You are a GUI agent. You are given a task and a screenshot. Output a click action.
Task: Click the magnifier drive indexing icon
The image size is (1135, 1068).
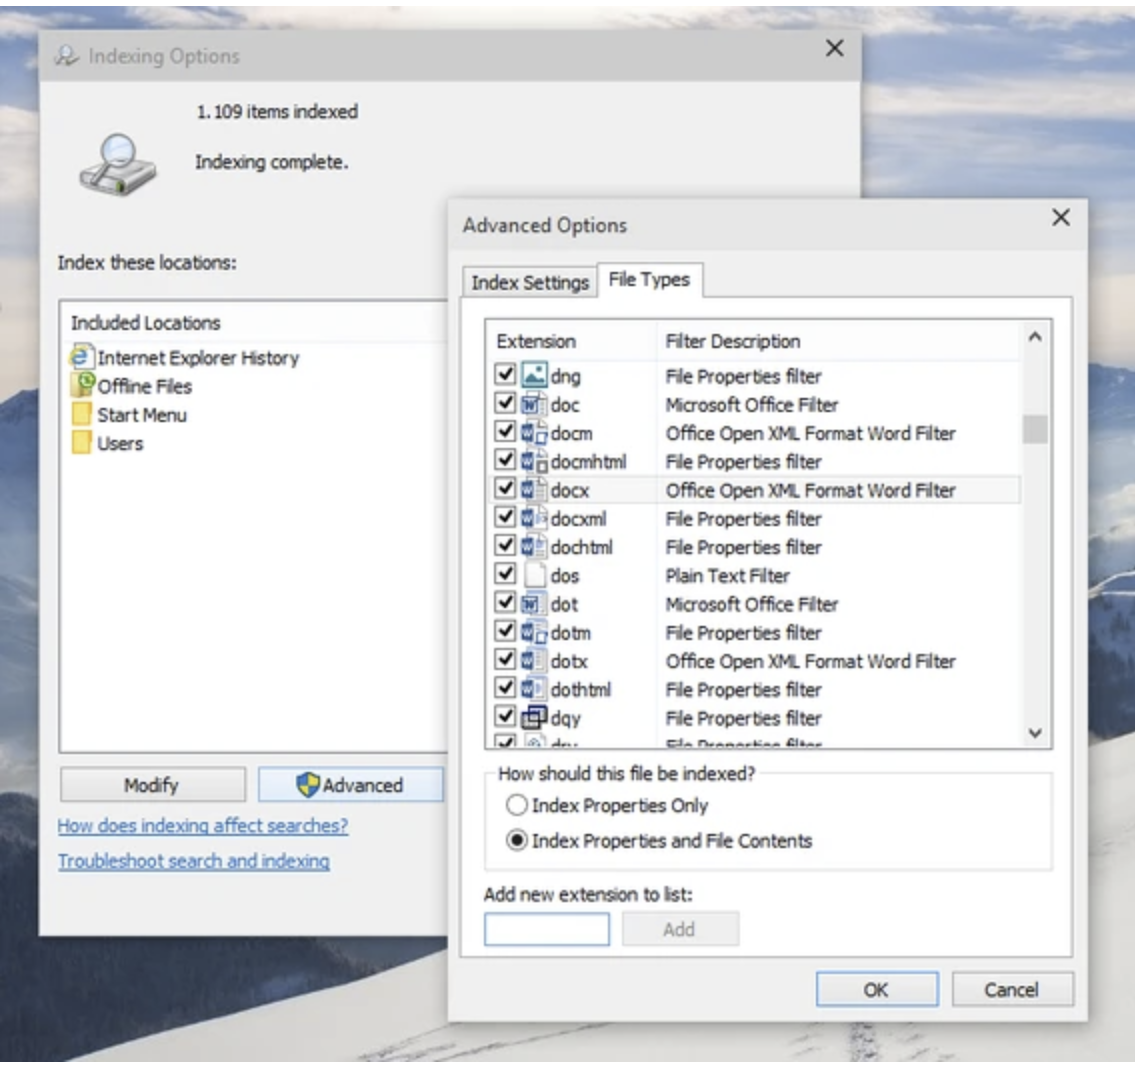tap(117, 164)
